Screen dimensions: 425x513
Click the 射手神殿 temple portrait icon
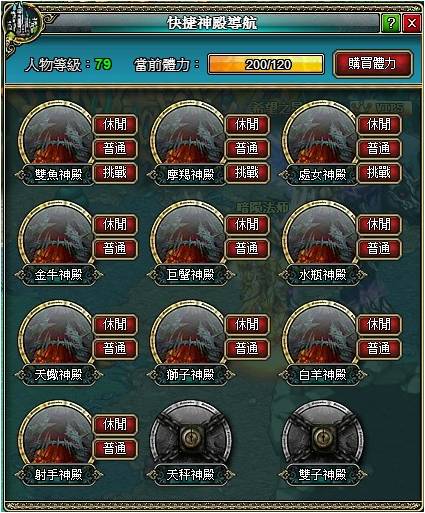point(57,436)
